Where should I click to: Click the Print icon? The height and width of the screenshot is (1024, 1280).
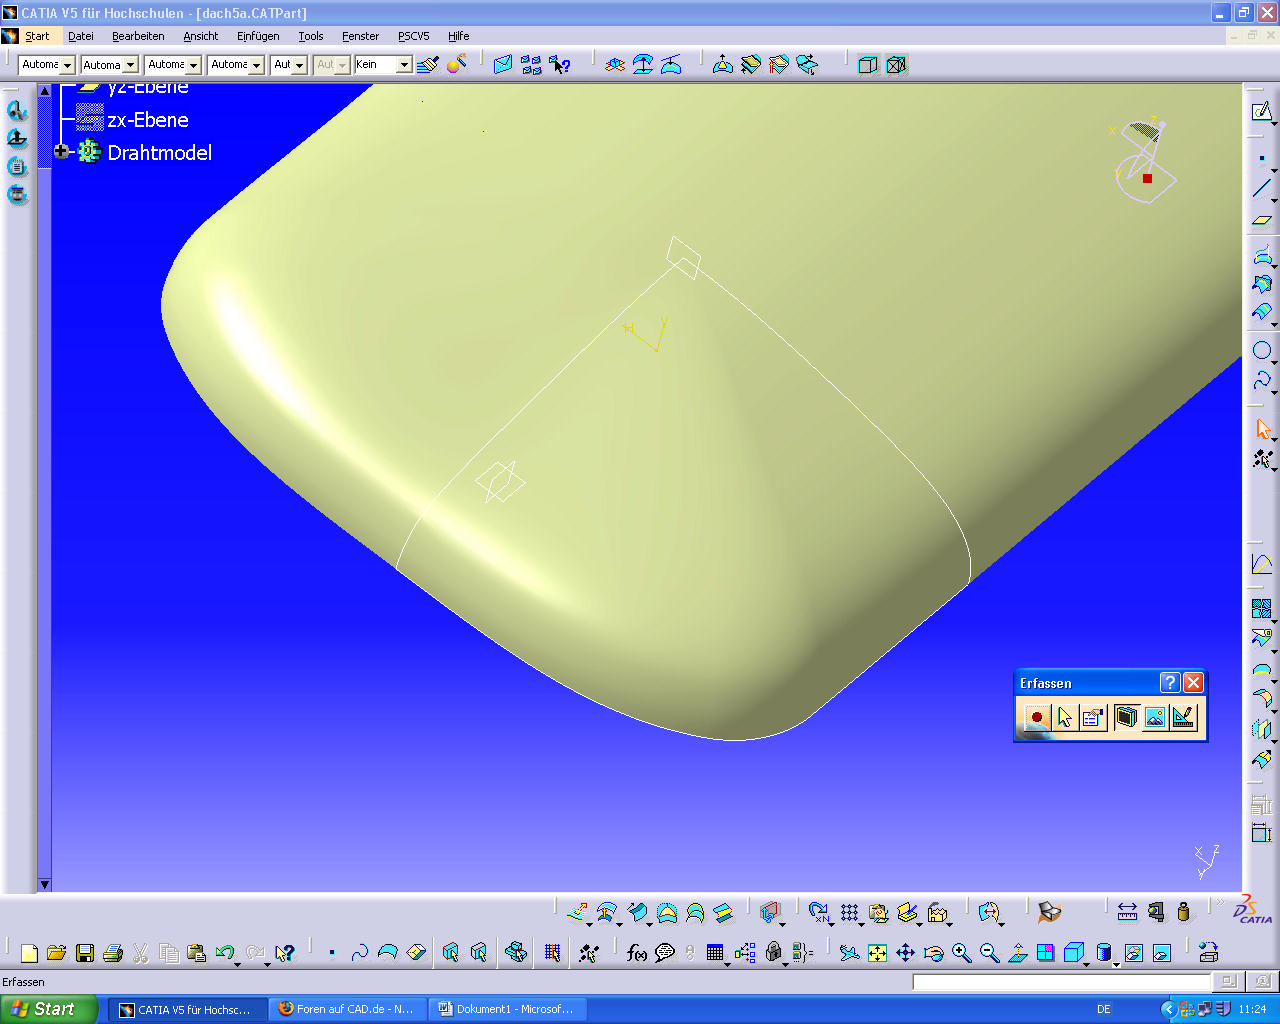tap(113, 953)
